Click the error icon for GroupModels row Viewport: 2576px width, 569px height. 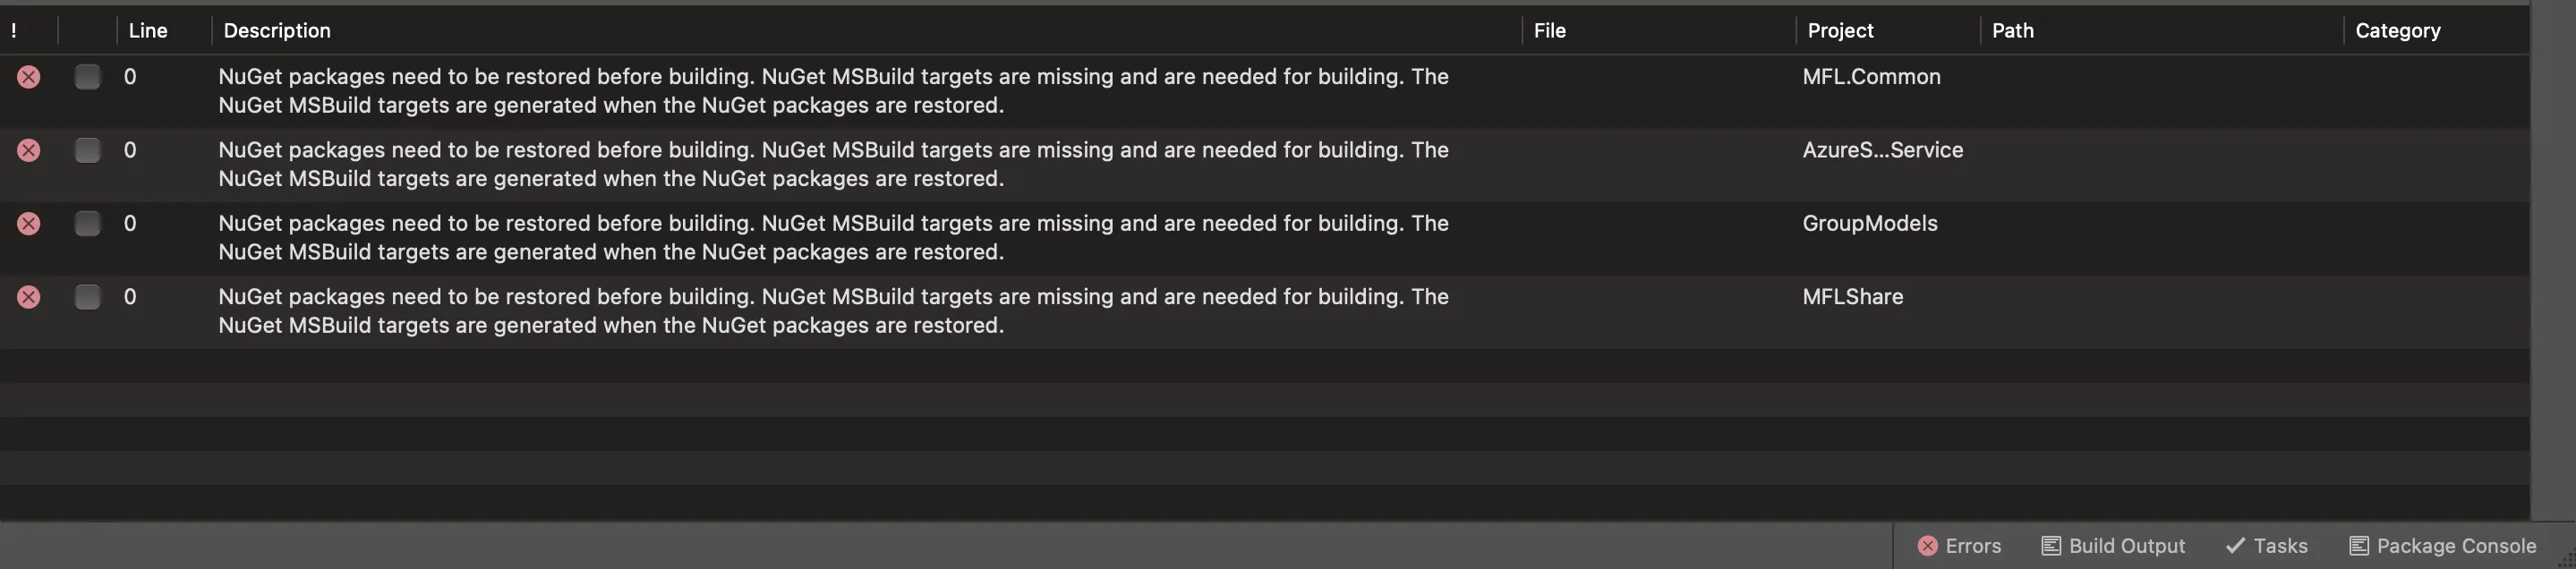coord(29,223)
